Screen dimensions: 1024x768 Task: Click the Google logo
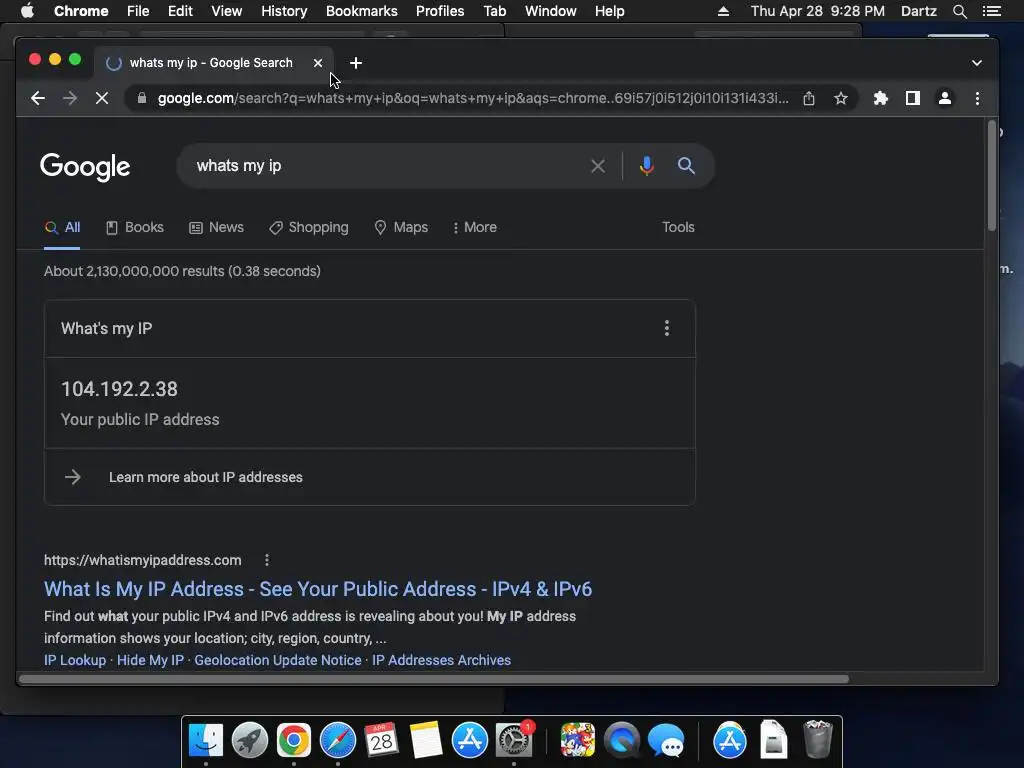coord(85,167)
